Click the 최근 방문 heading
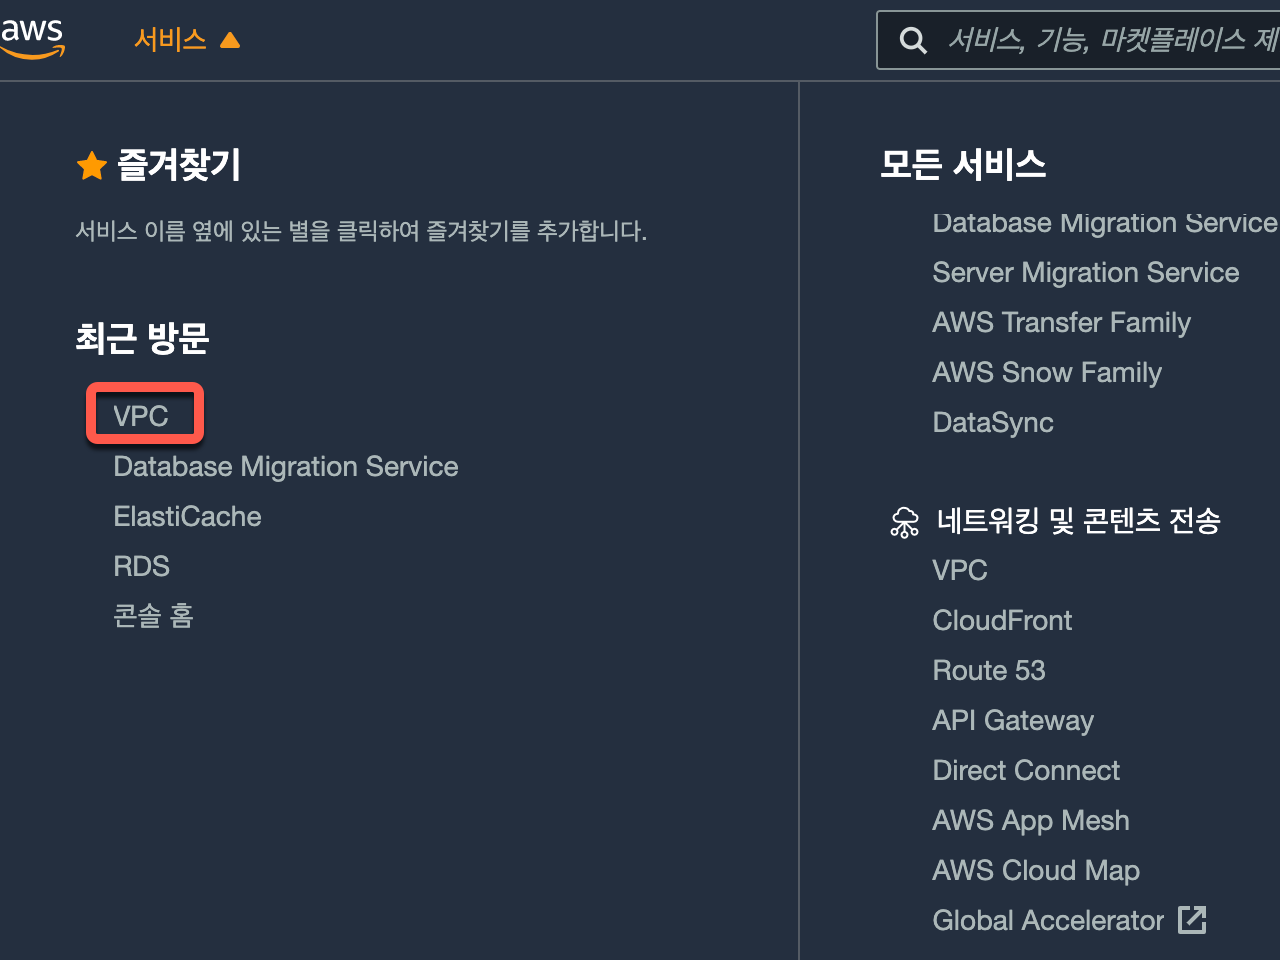 [x=142, y=338]
